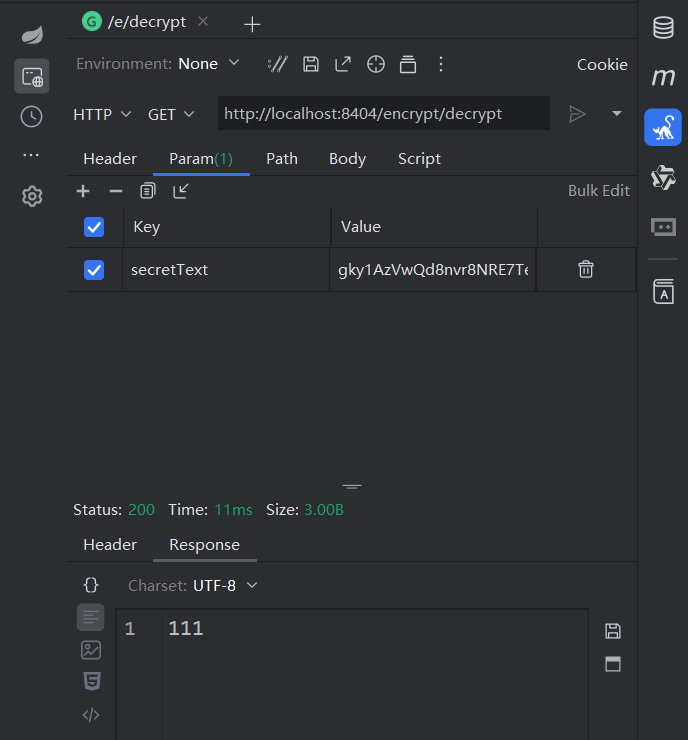Open the request history clock icon

pyautogui.click(x=32, y=117)
